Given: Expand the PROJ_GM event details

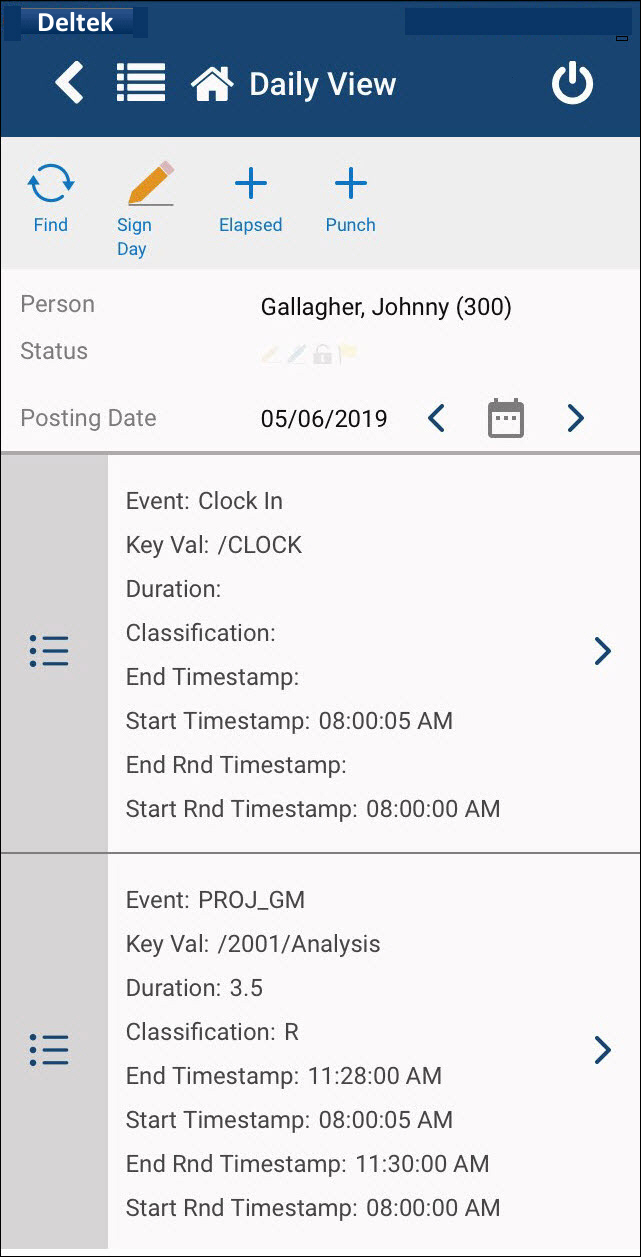Looking at the screenshot, I should tap(602, 1050).
